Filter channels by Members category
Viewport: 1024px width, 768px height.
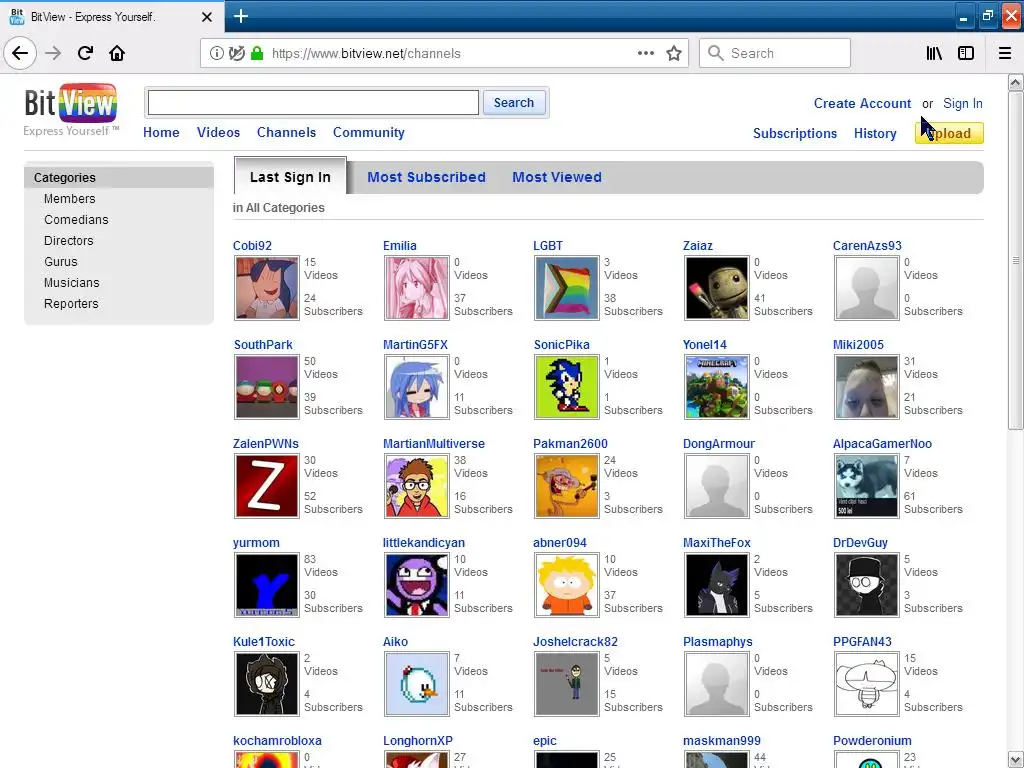point(69,199)
